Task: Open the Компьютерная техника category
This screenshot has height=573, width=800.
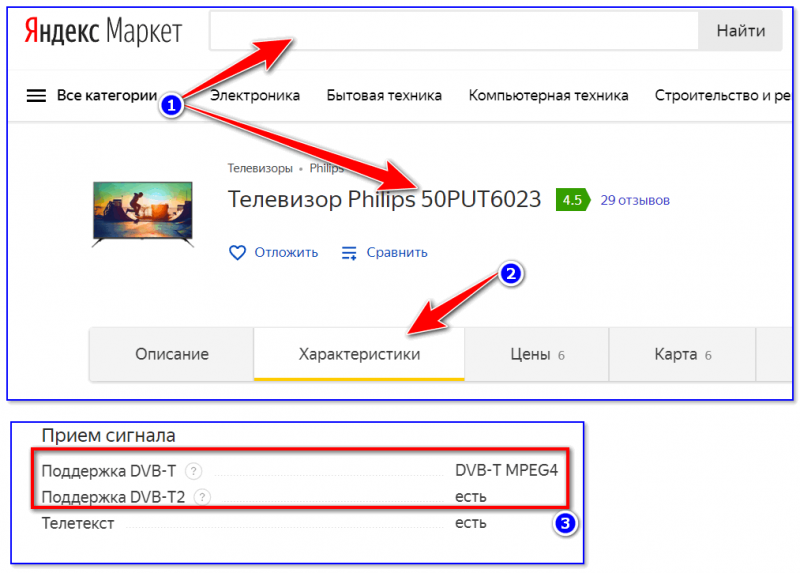Action: pyautogui.click(x=548, y=95)
